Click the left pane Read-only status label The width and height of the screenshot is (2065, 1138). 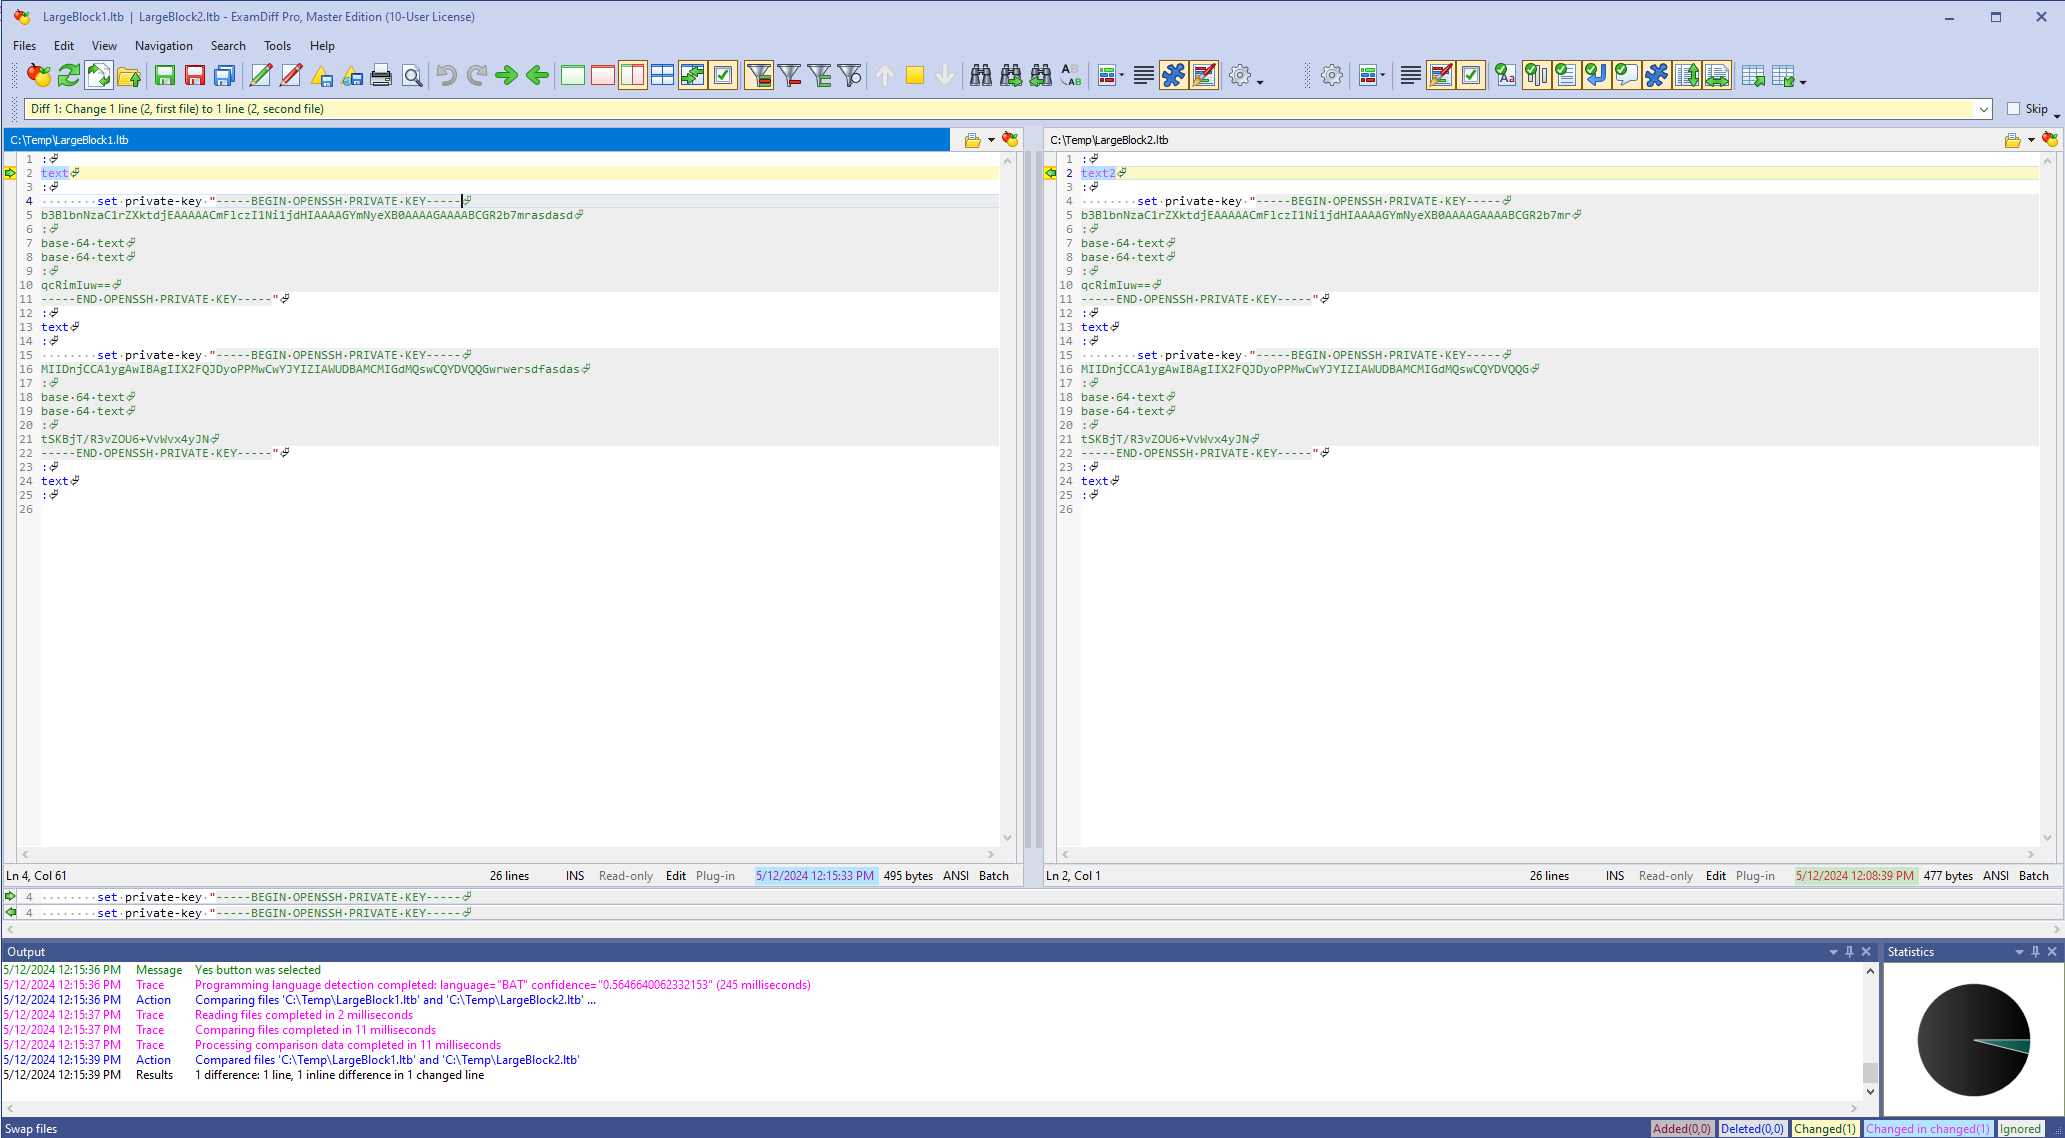pyautogui.click(x=626, y=876)
